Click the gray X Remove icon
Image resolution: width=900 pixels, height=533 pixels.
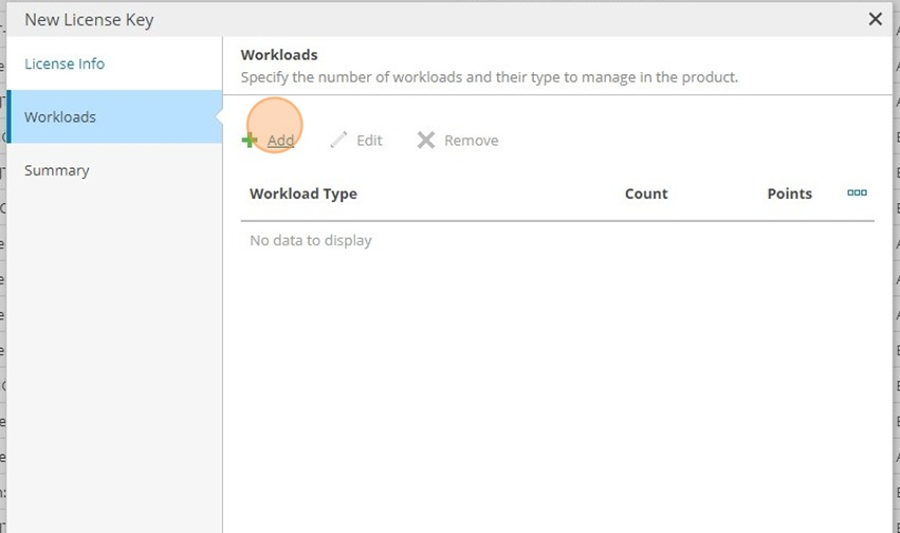click(426, 140)
